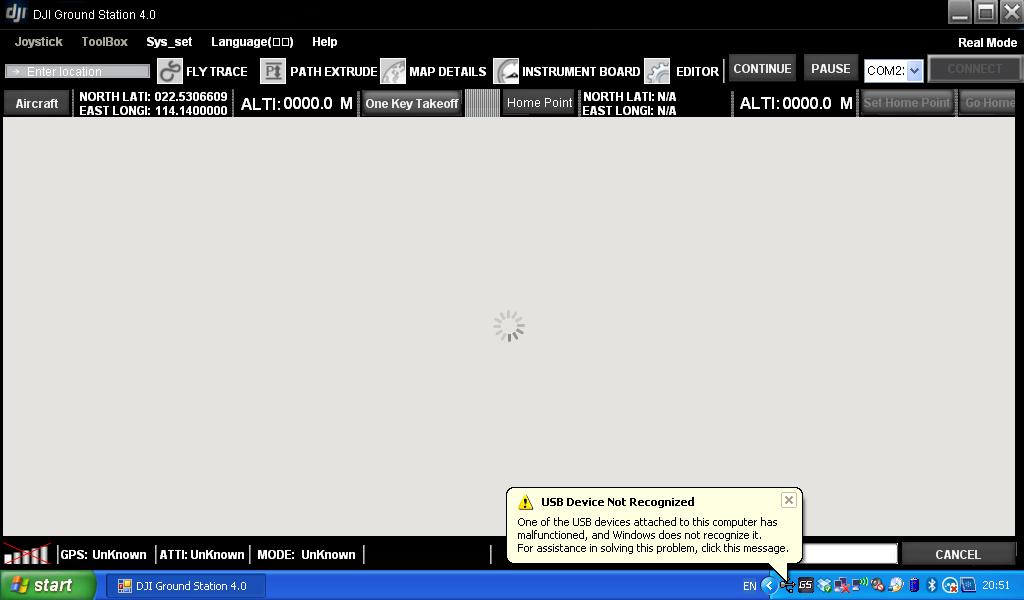Screen dimensions: 1024x600
Task: Open the Help menu
Action: point(324,42)
